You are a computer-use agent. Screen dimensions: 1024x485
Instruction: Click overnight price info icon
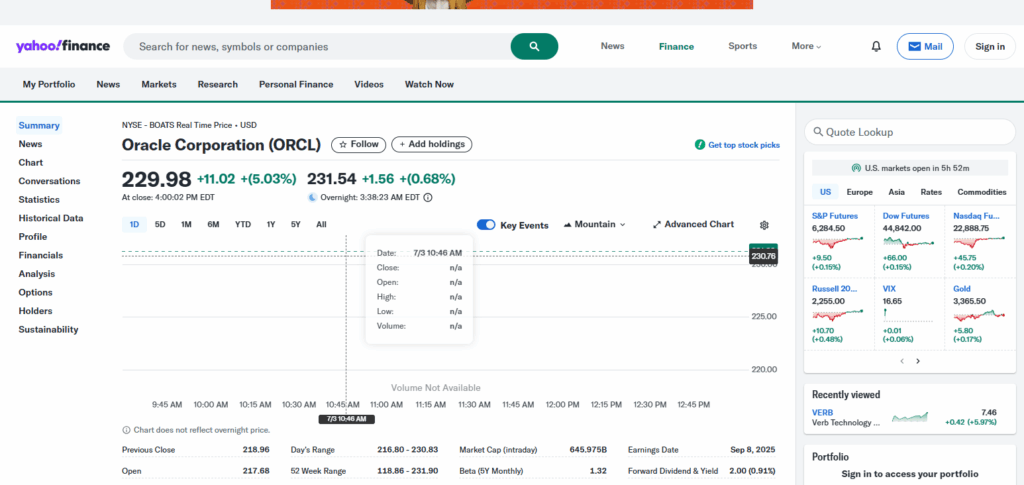pyautogui.click(x=428, y=197)
